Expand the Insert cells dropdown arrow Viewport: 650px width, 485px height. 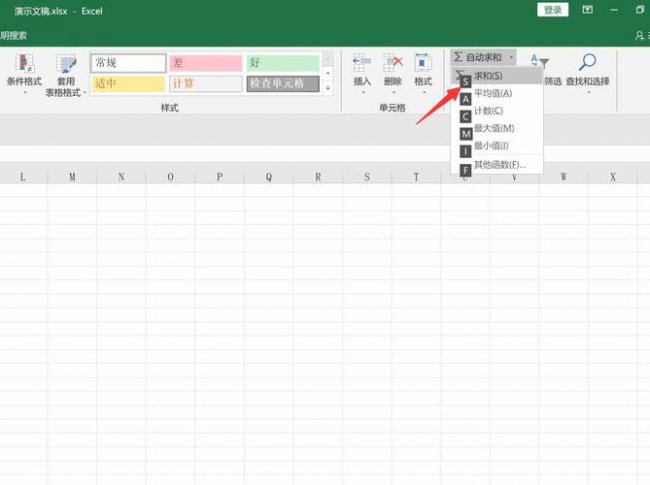[x=363, y=92]
